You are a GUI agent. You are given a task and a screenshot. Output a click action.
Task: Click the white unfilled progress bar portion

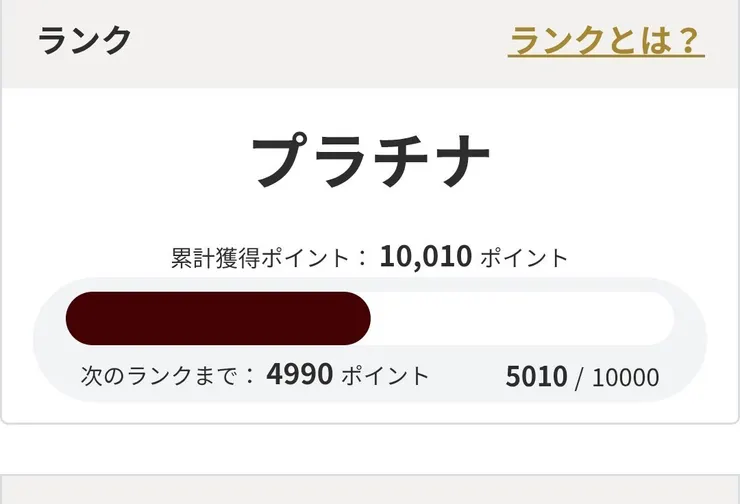pyautogui.click(x=520, y=318)
